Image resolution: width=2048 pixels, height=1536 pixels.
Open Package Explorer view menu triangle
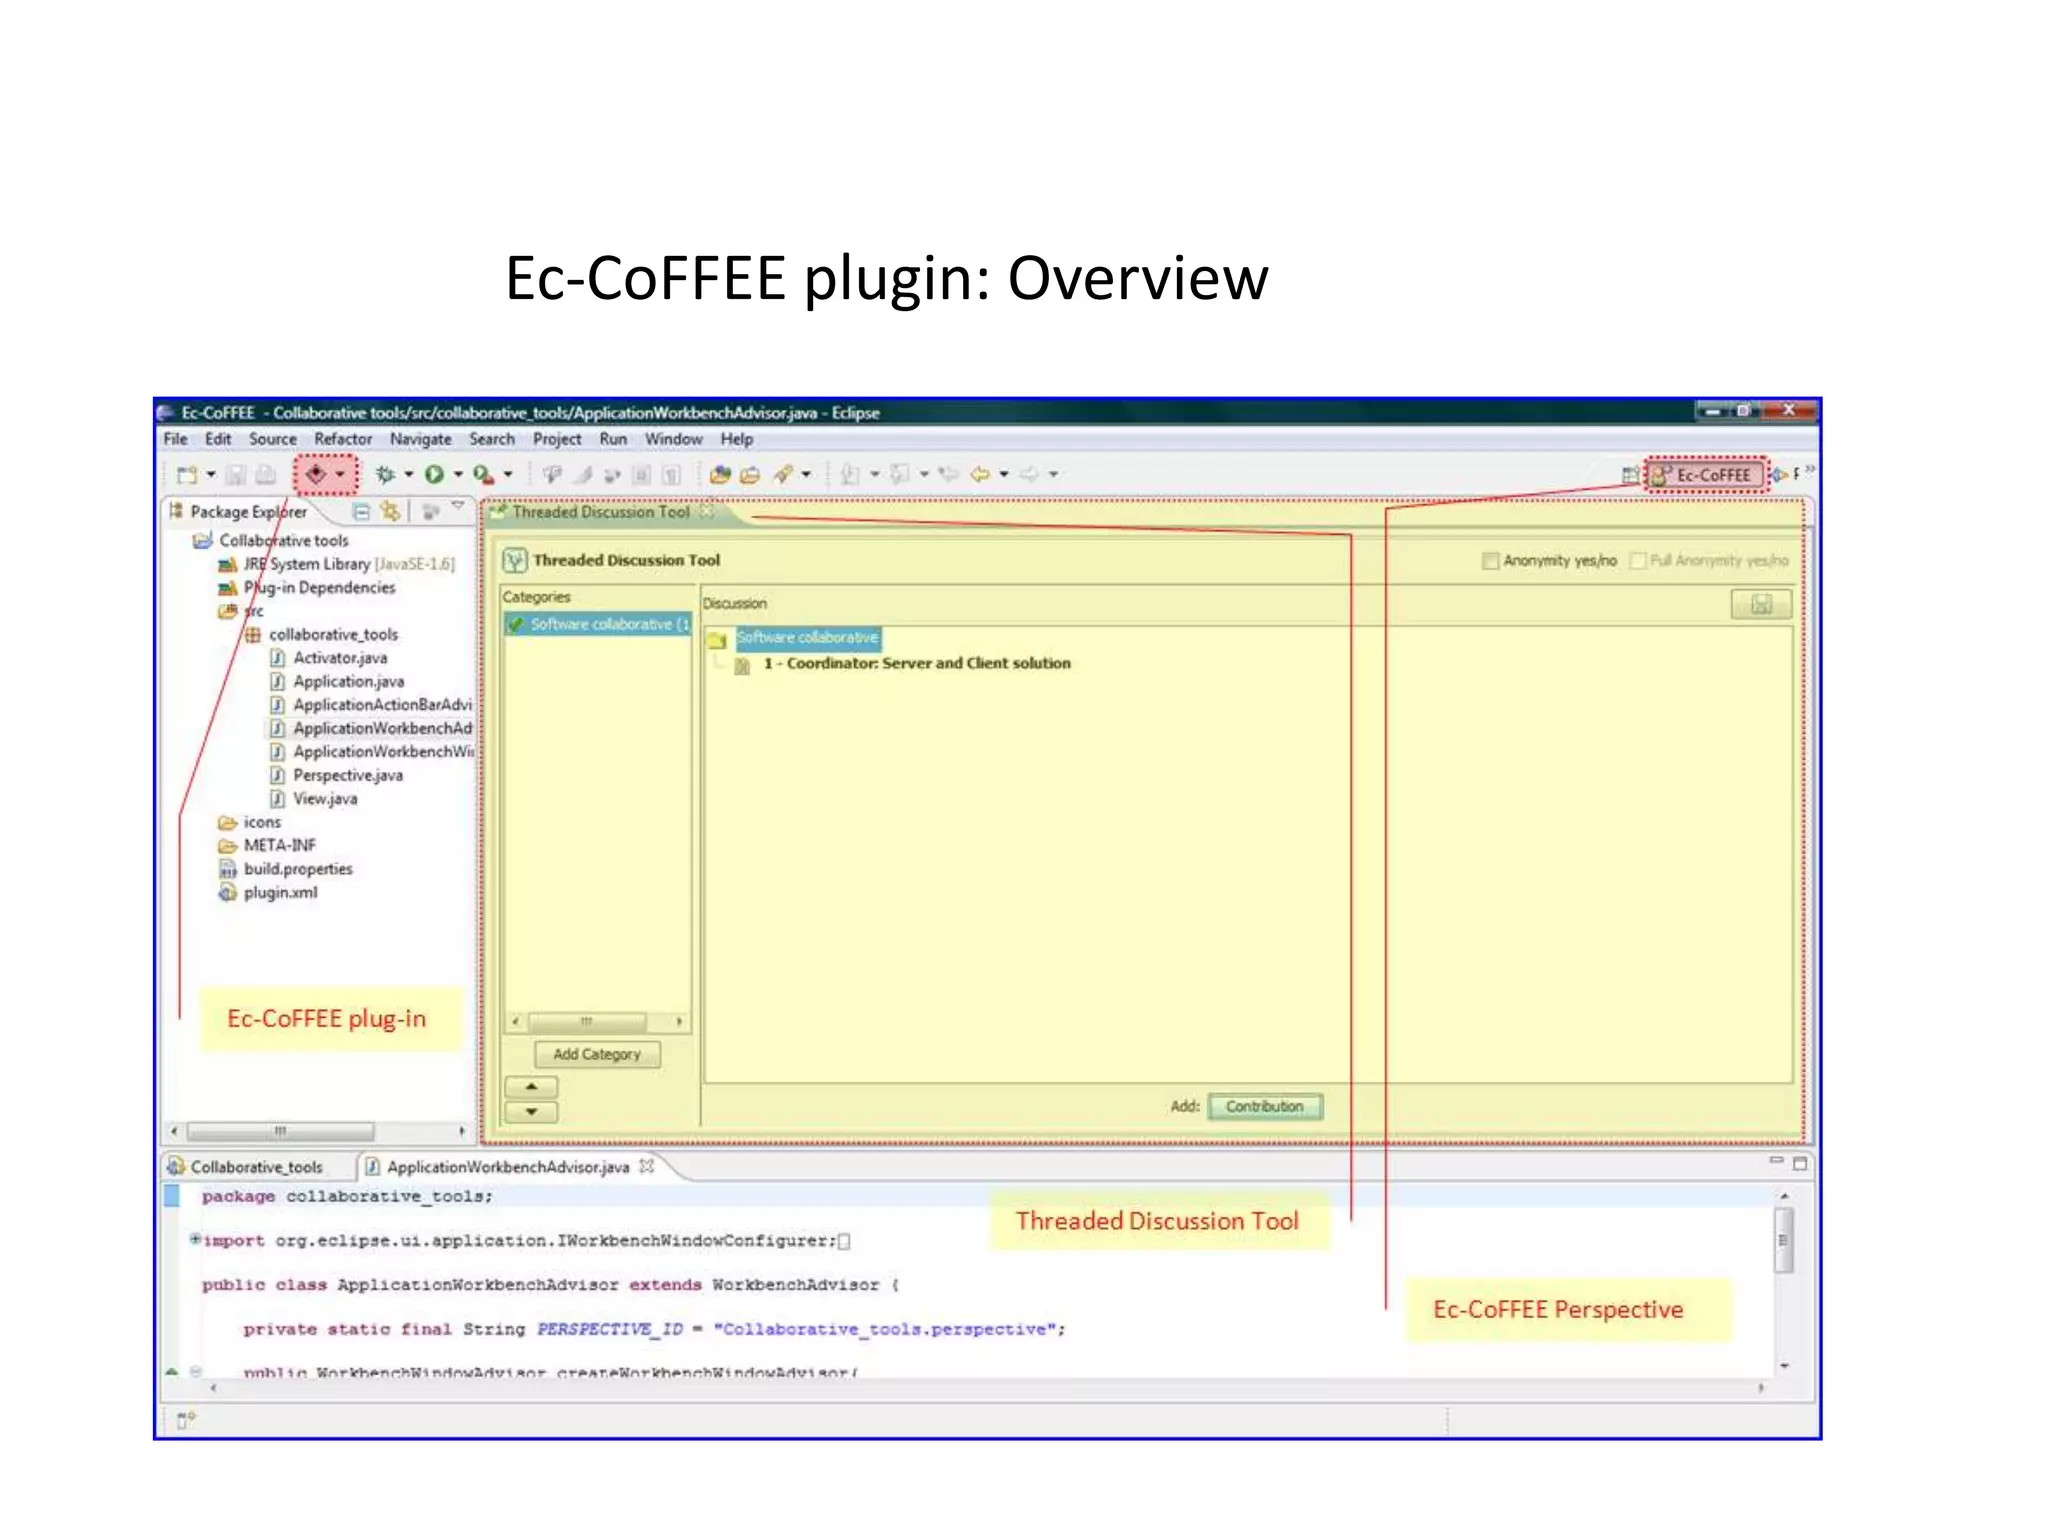coord(458,506)
